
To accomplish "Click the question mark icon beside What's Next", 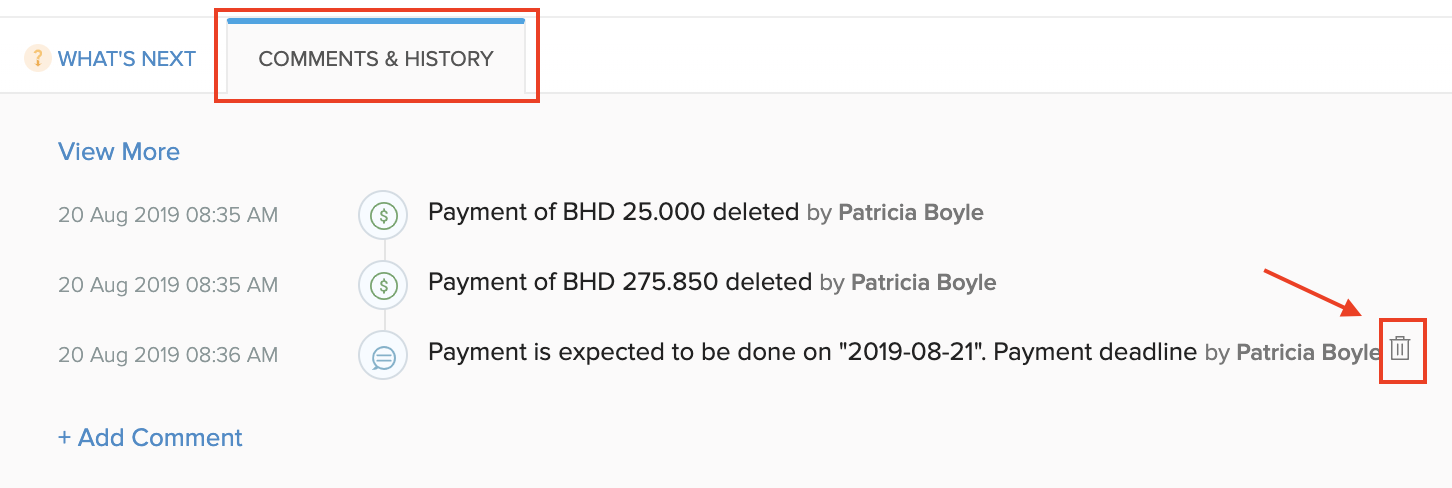I will [x=38, y=58].
